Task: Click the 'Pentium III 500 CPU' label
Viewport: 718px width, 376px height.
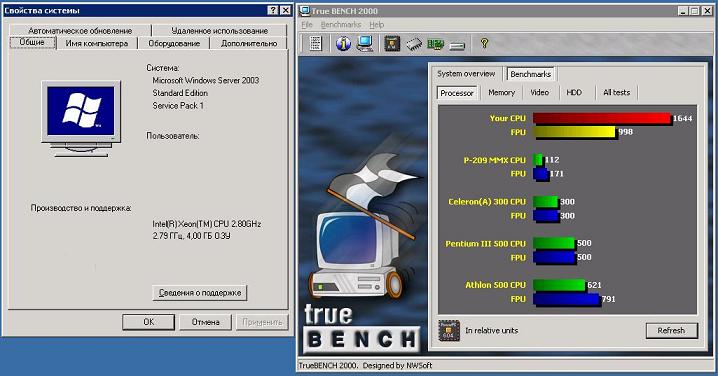Action: pyautogui.click(x=485, y=244)
